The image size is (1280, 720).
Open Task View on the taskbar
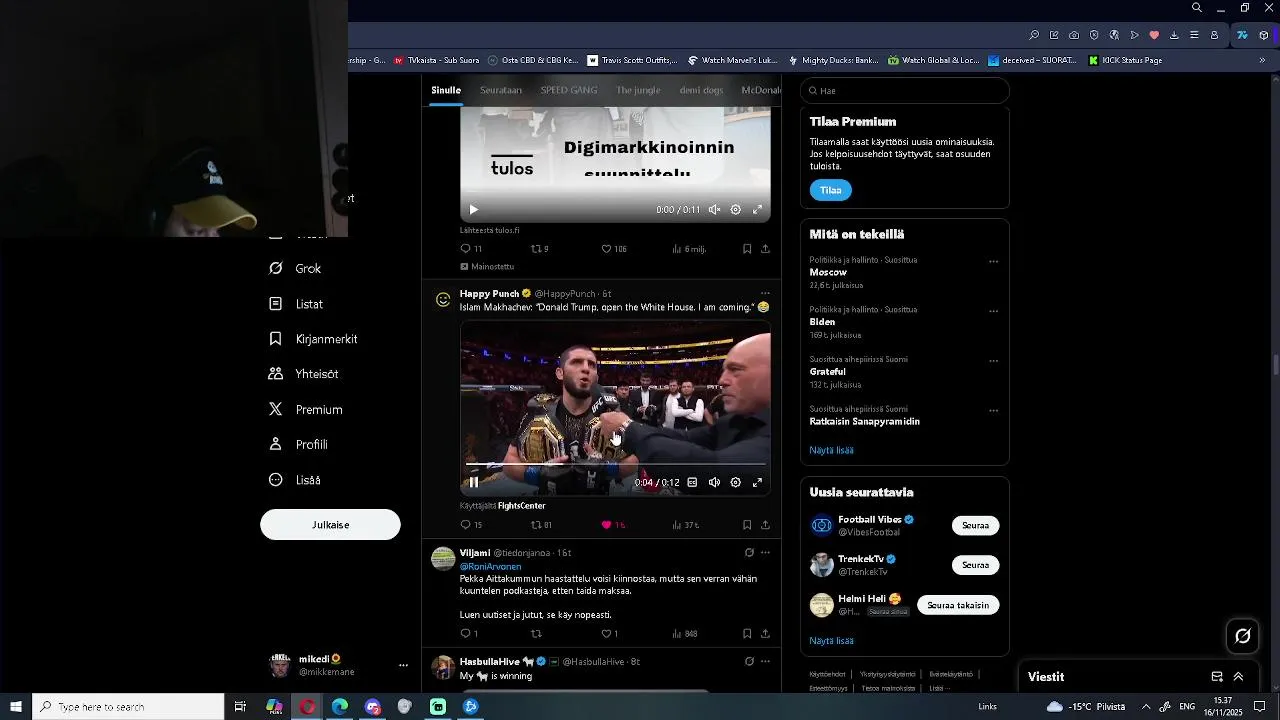(x=240, y=707)
